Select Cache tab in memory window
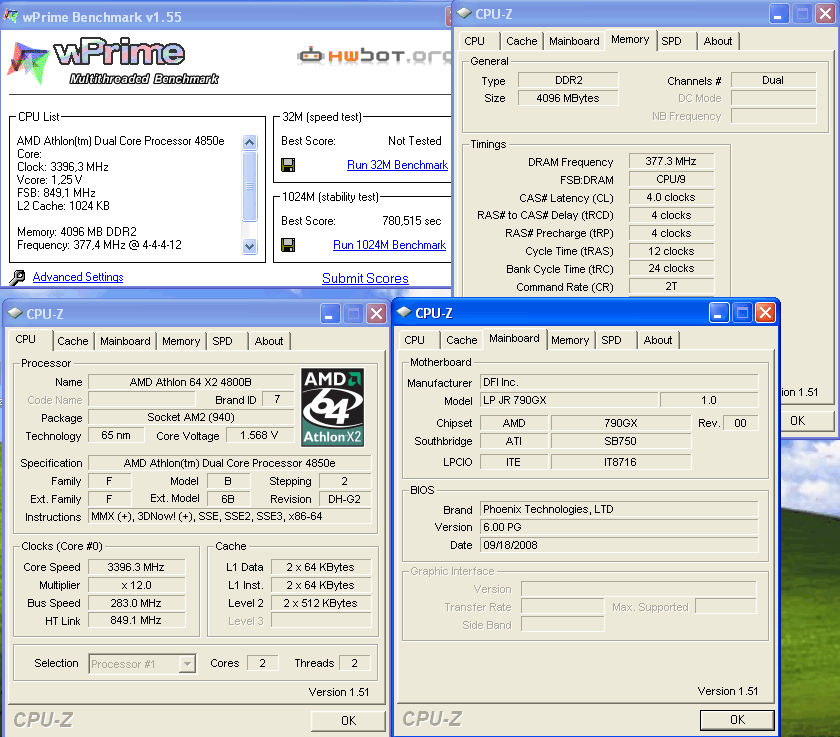The height and width of the screenshot is (737, 840). [521, 41]
